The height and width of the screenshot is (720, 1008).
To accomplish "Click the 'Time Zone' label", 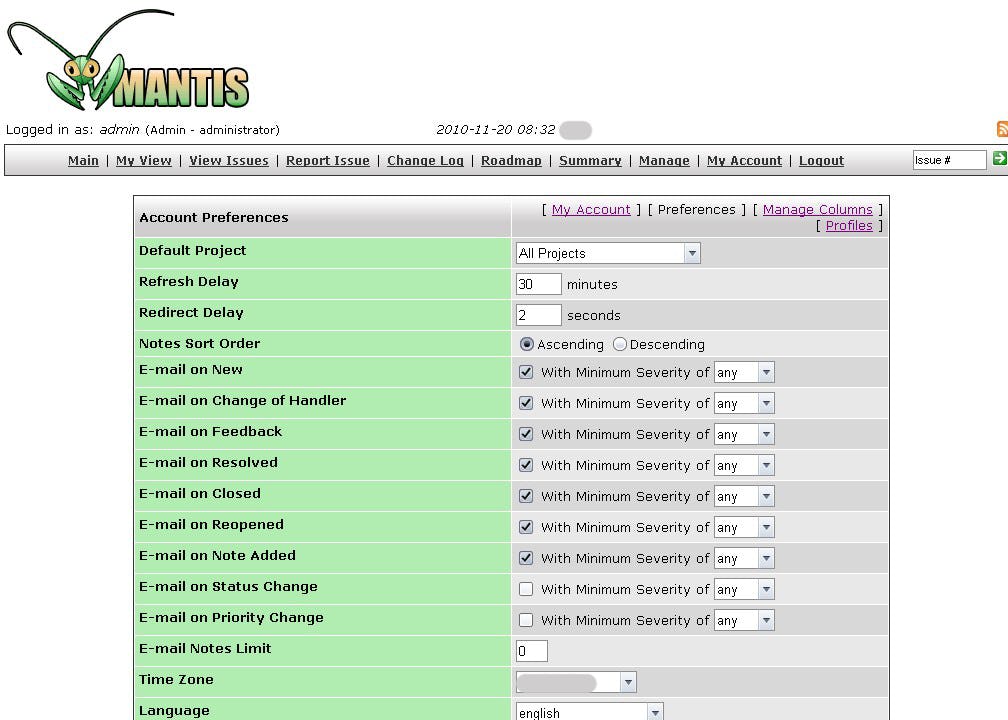I will tap(176, 680).
